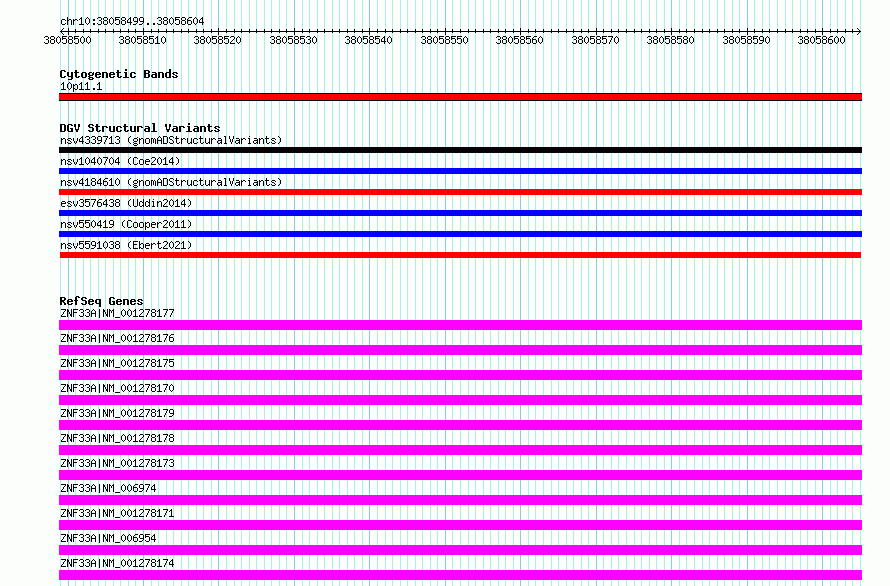Select the blue nsv1040704 variant bar
The height and width of the screenshot is (586, 890).
pos(460,171)
